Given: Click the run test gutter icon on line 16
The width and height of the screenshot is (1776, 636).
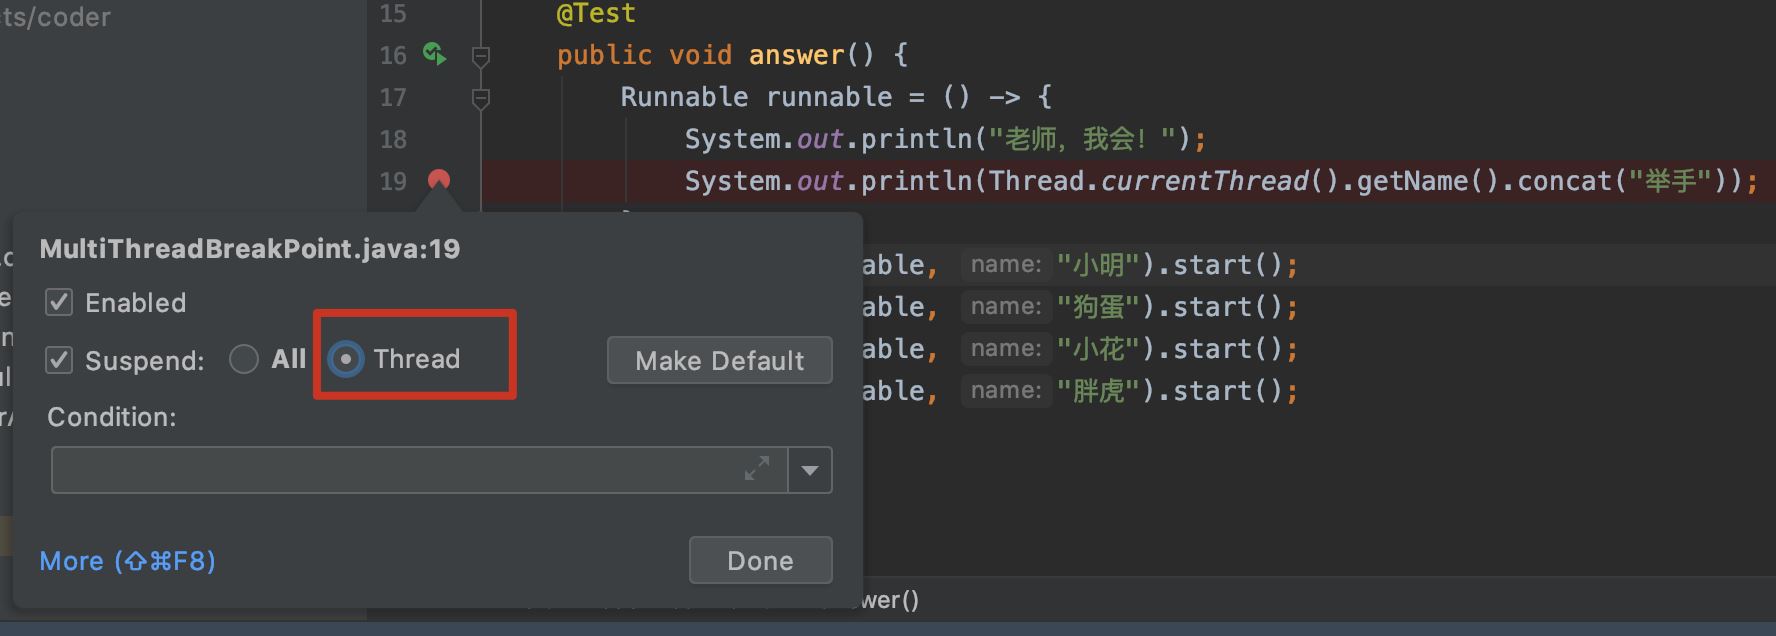Looking at the screenshot, I should [434, 54].
